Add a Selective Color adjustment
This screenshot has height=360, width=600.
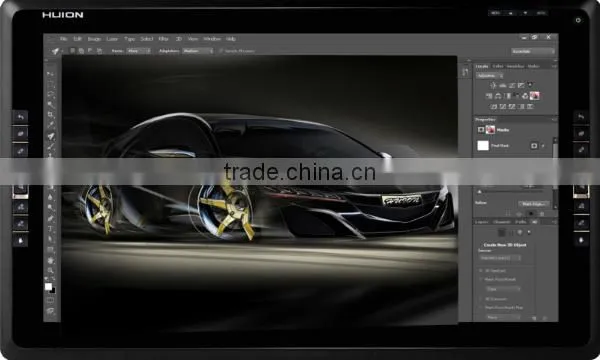[530, 106]
